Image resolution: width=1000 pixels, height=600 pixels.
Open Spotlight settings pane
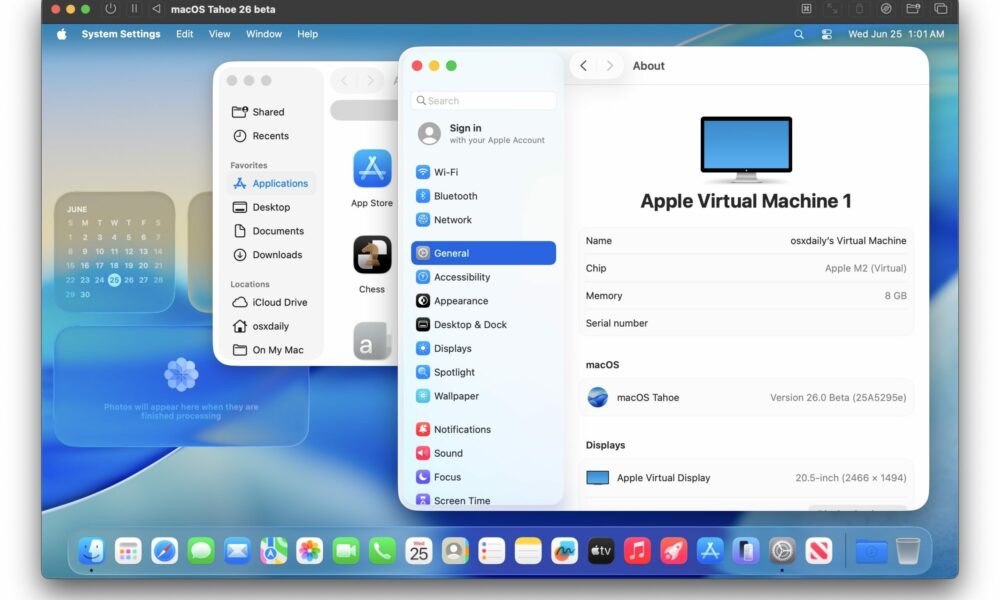pos(483,372)
